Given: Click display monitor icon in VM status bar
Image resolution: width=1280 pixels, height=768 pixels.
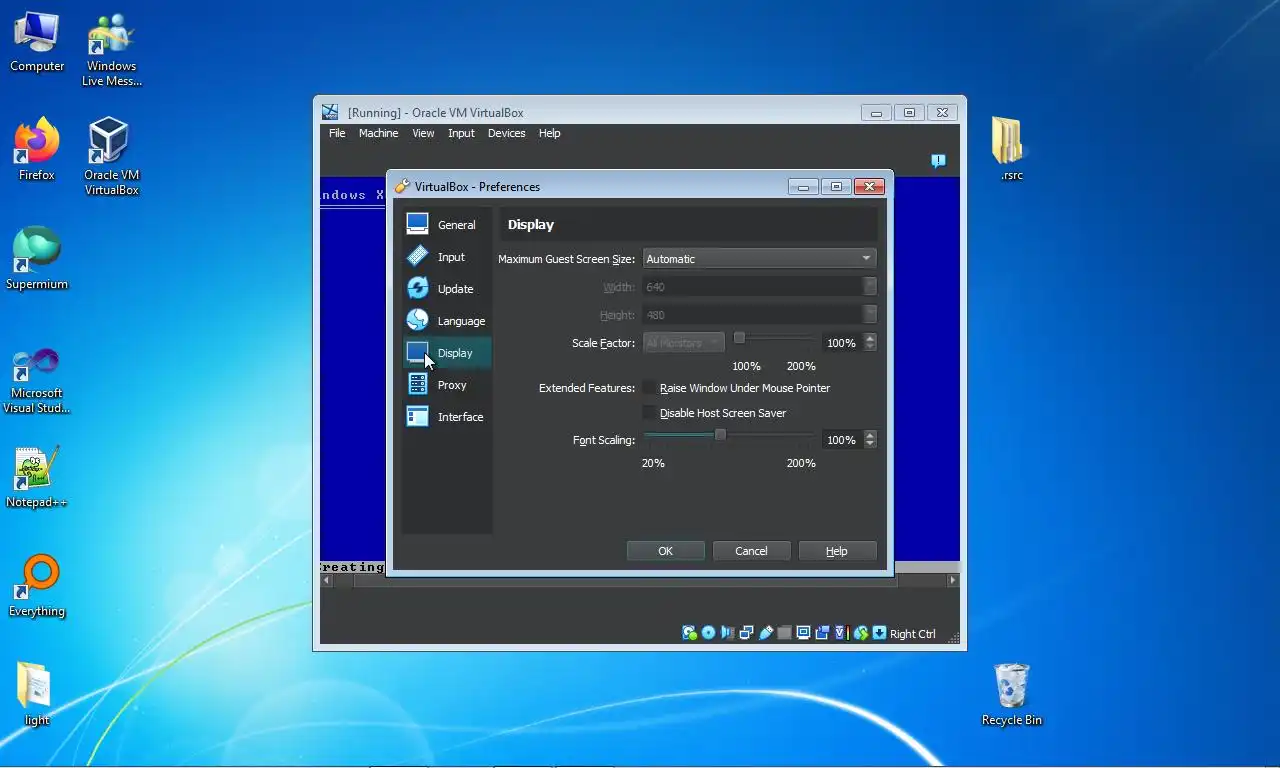Looking at the screenshot, I should (x=803, y=633).
